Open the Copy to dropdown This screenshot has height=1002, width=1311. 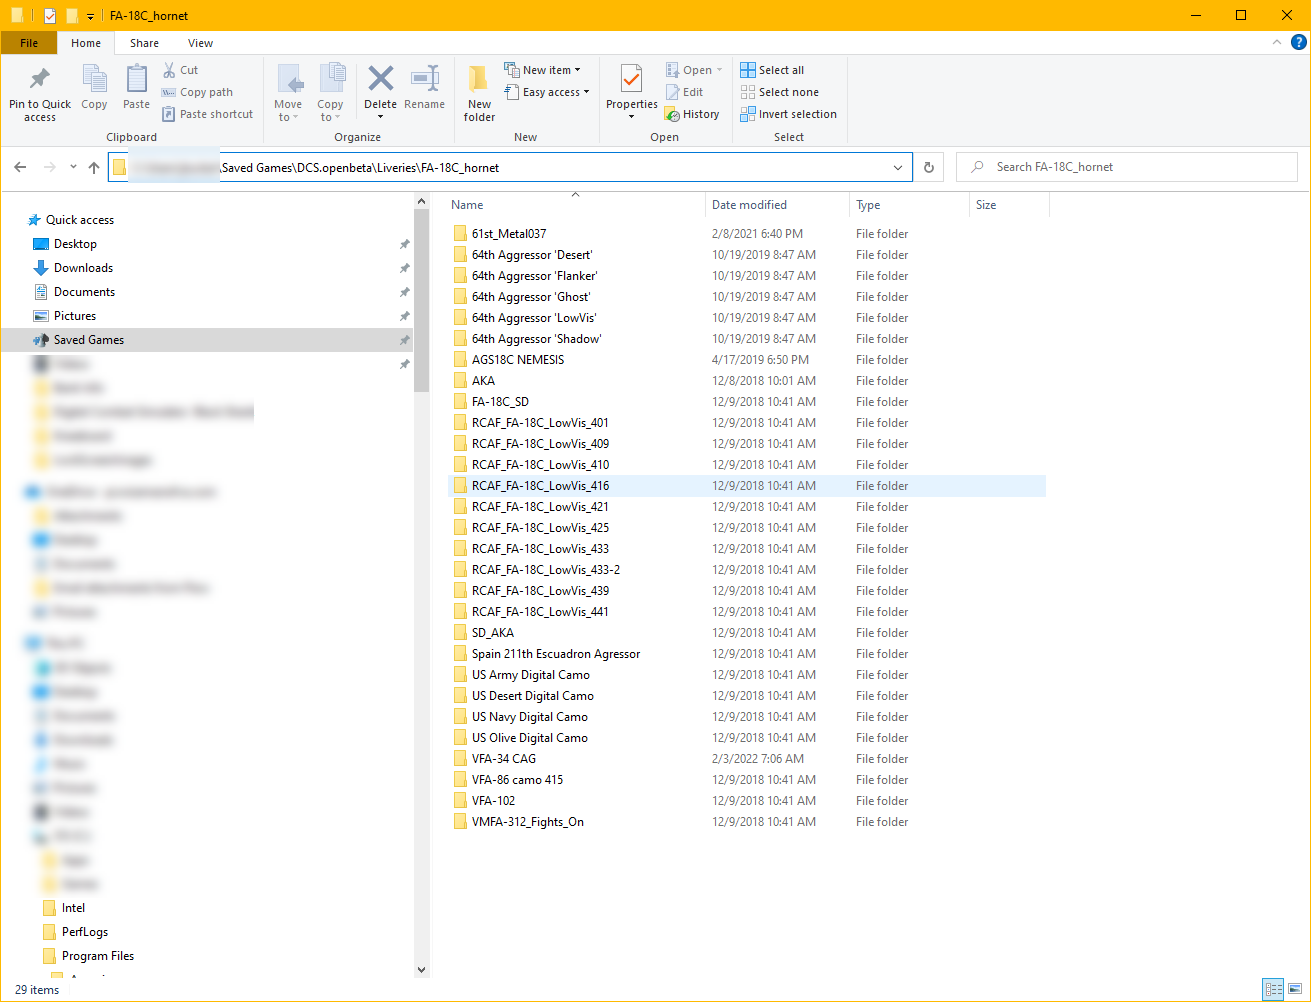[330, 93]
